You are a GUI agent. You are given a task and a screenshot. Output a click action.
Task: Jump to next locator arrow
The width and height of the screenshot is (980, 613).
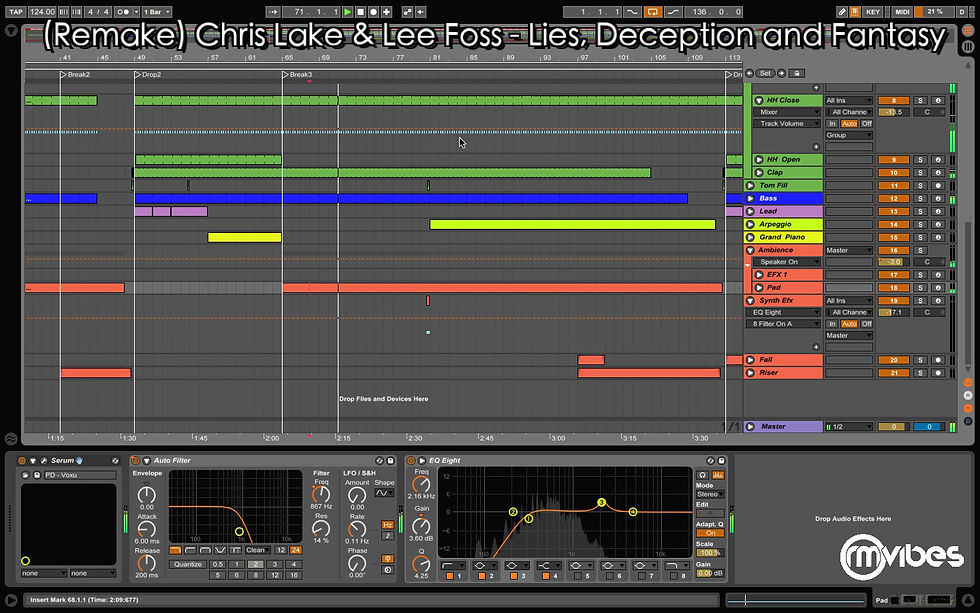781,73
